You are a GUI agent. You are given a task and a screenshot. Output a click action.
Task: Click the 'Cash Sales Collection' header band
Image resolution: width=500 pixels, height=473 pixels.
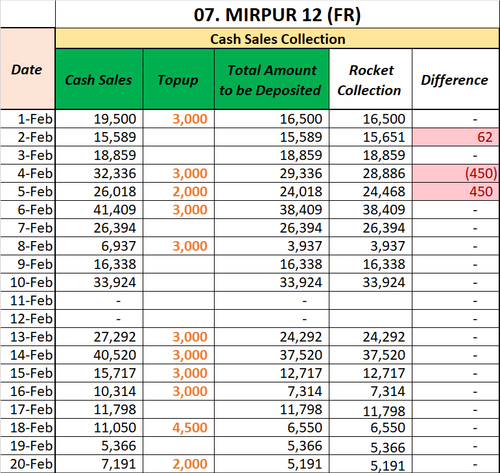(277, 39)
